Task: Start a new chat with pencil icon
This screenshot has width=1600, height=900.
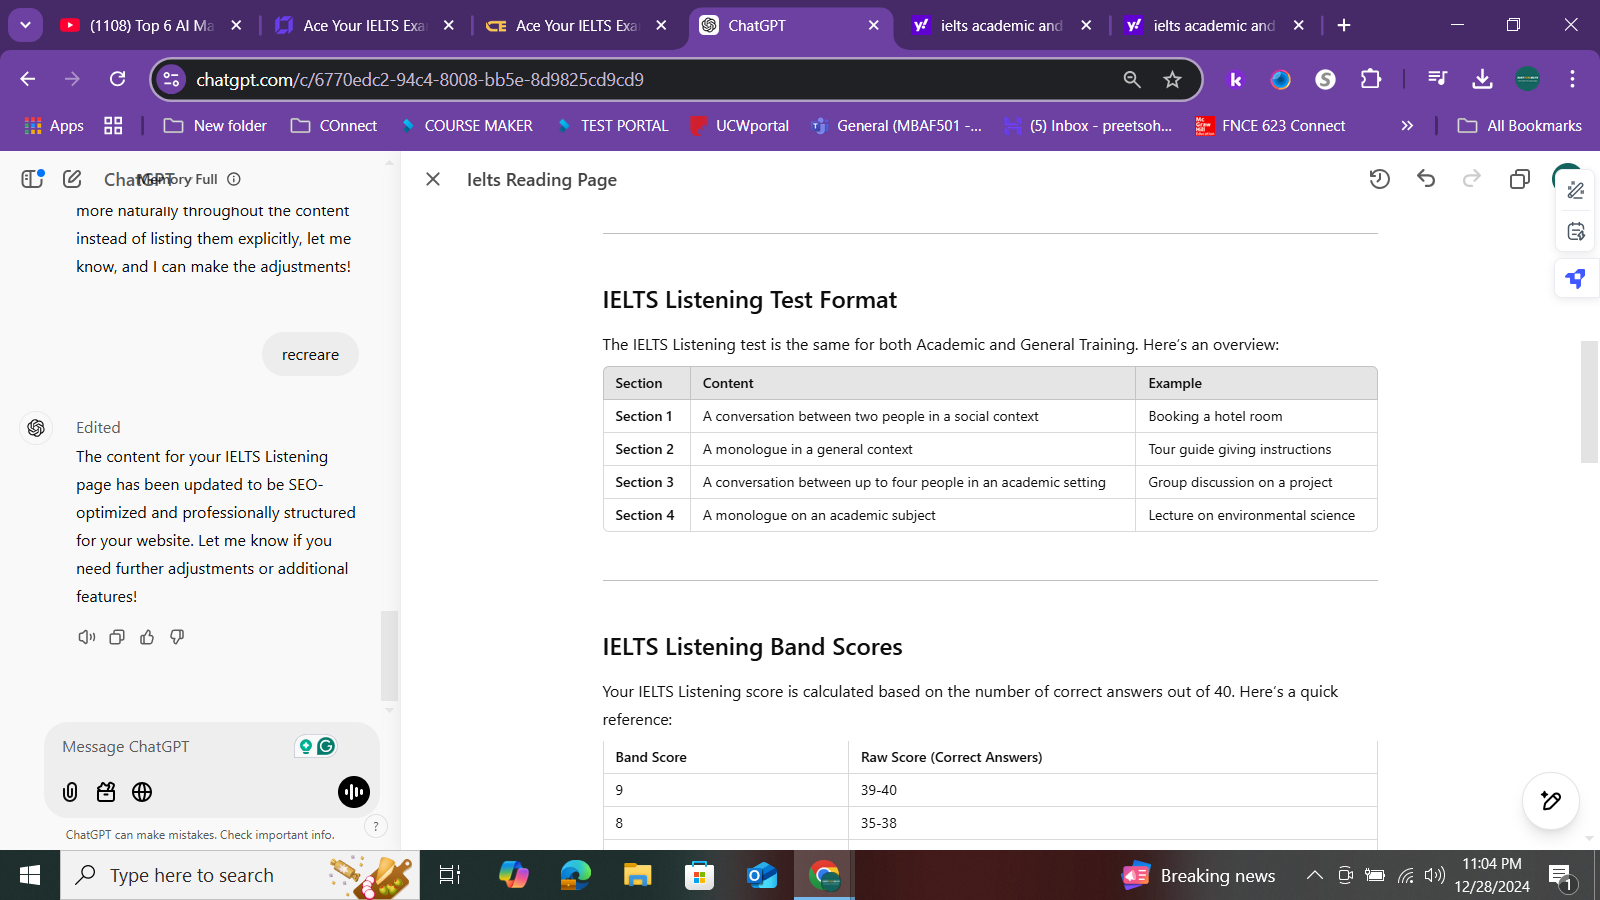Action: coord(72,179)
